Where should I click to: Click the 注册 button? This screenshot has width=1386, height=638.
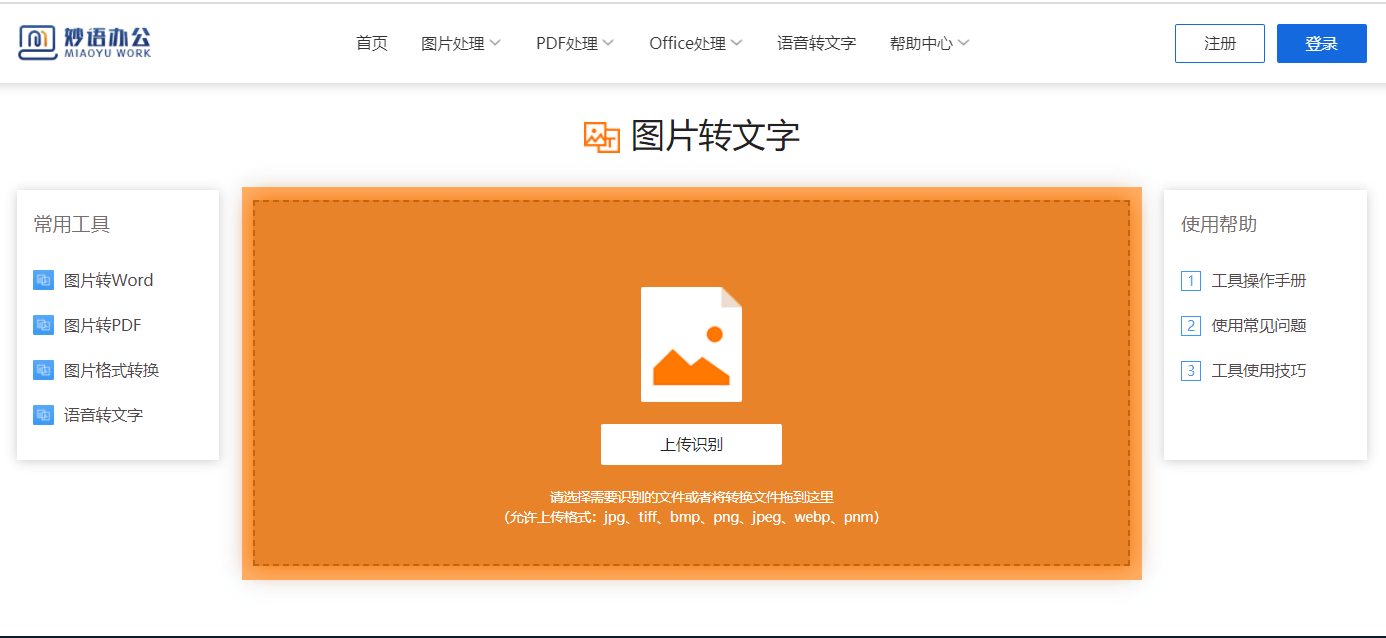[1219, 43]
